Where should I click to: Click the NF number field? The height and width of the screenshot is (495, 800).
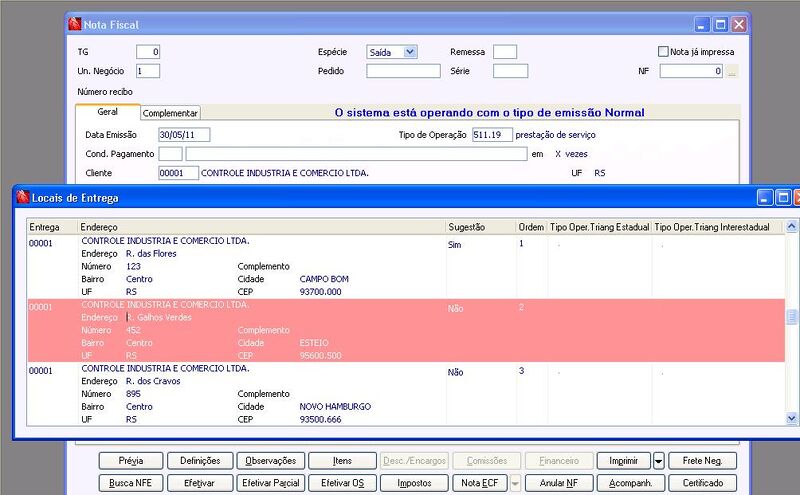pos(691,71)
